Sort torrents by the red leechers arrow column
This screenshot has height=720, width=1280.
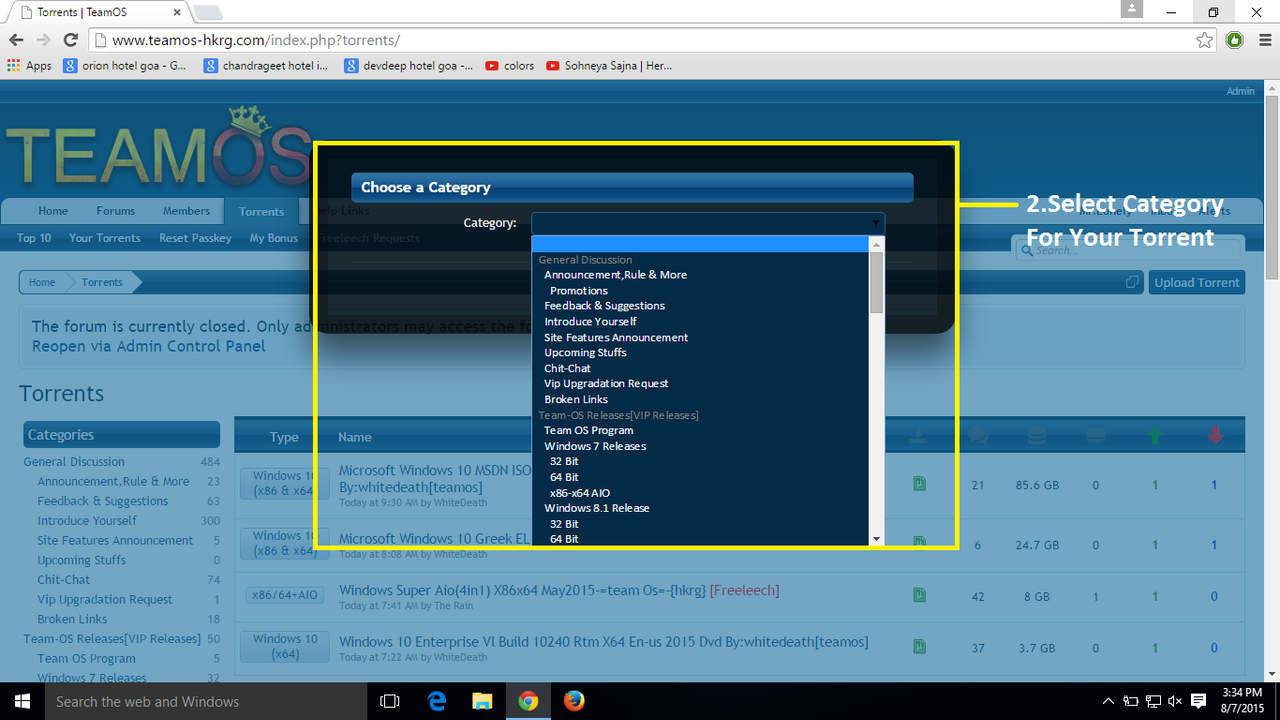point(1215,436)
